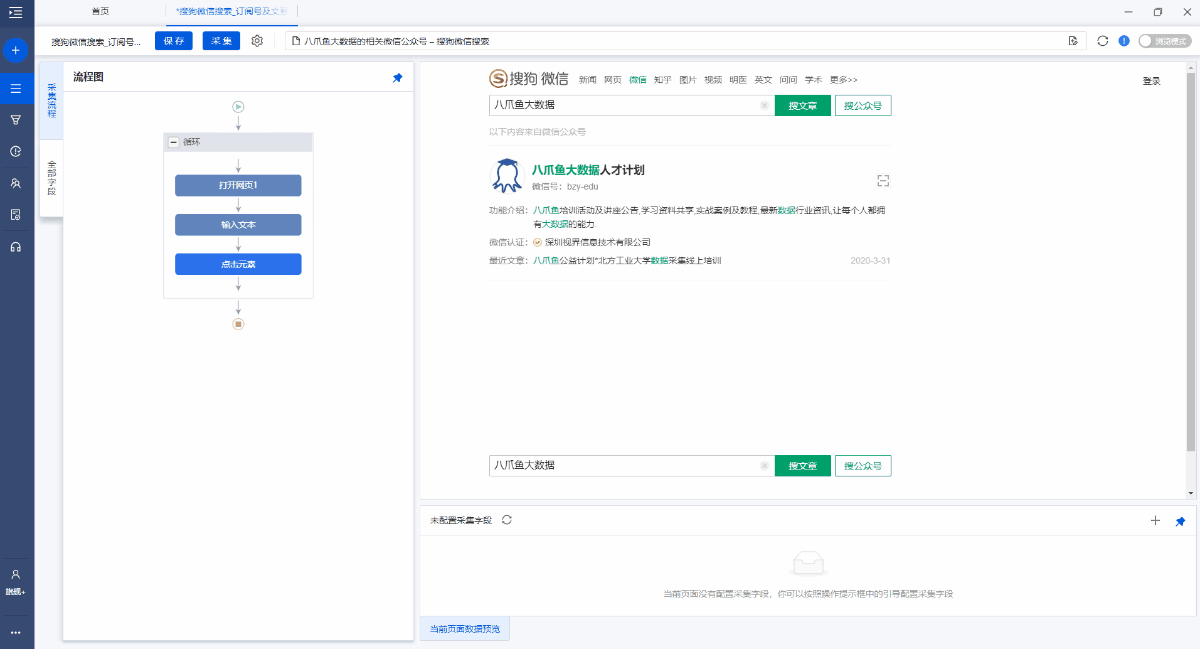Viewport: 1200px width, 649px height.
Task: Select the 当前页面数据预览 tab
Action: (466, 629)
